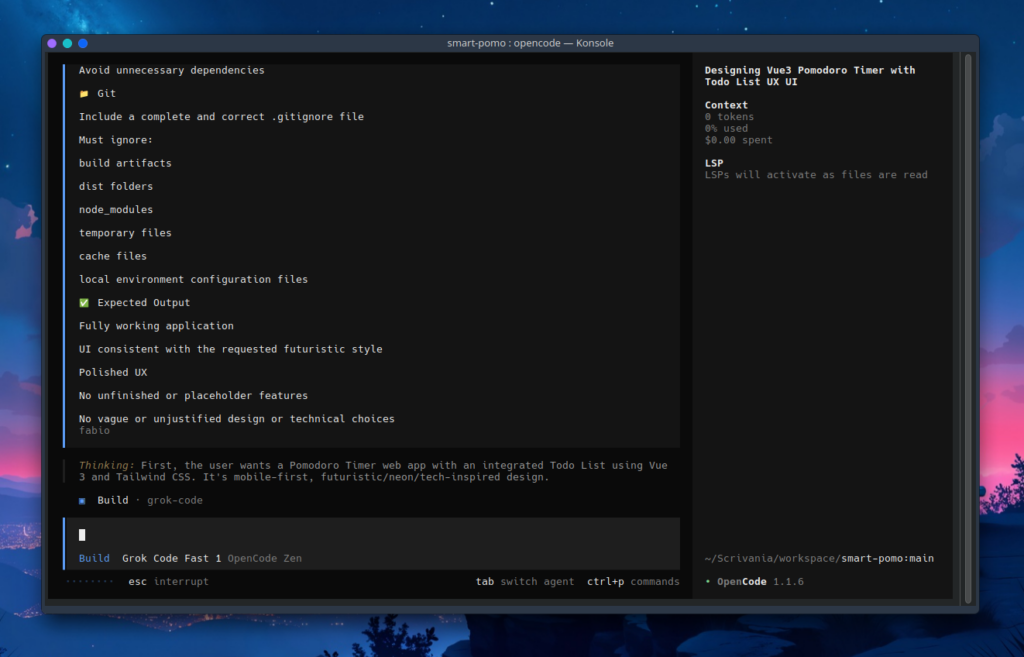Viewport: 1024px width, 657px height.
Task: Click the Build agent label in prompt box
Action: pos(94,558)
